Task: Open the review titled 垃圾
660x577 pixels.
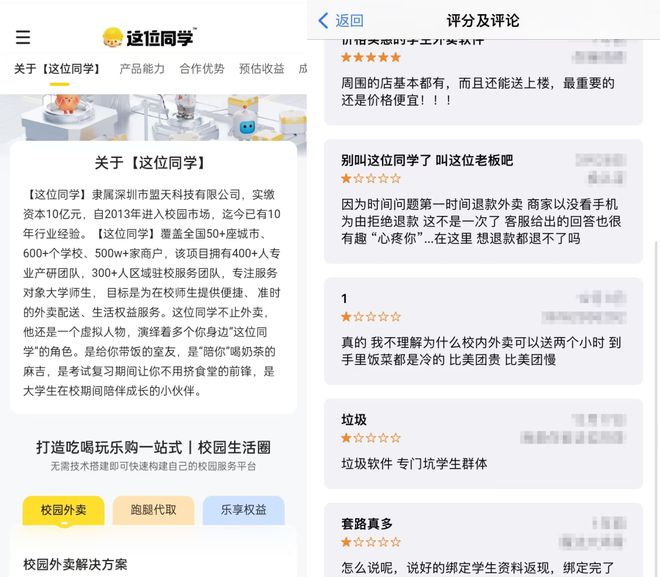Action: 483,444
